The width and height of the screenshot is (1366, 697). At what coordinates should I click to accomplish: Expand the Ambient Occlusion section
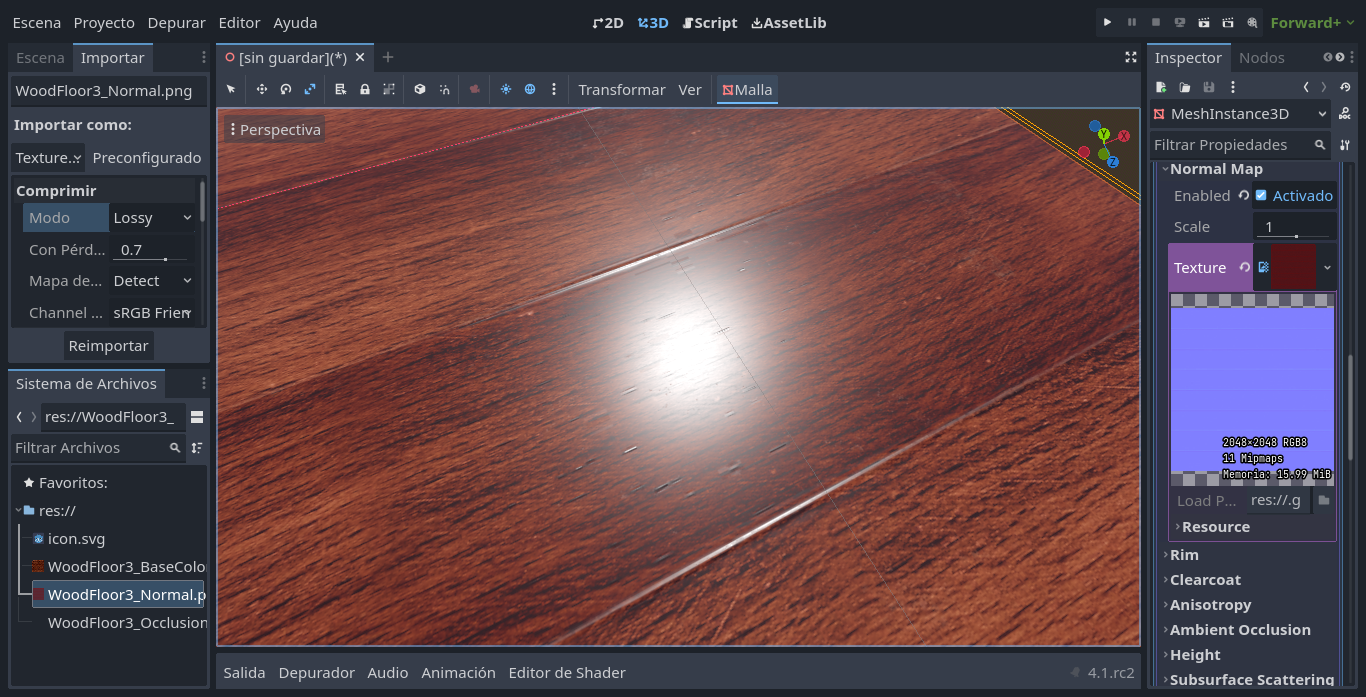pos(1238,629)
